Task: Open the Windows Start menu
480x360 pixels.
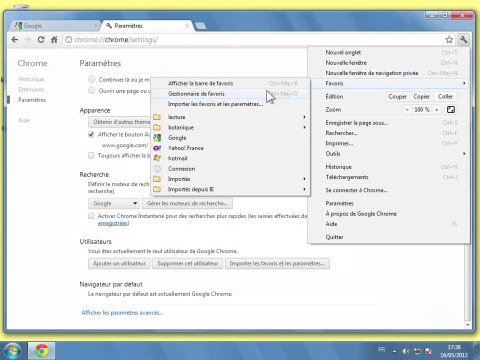Action: [x=12, y=351]
